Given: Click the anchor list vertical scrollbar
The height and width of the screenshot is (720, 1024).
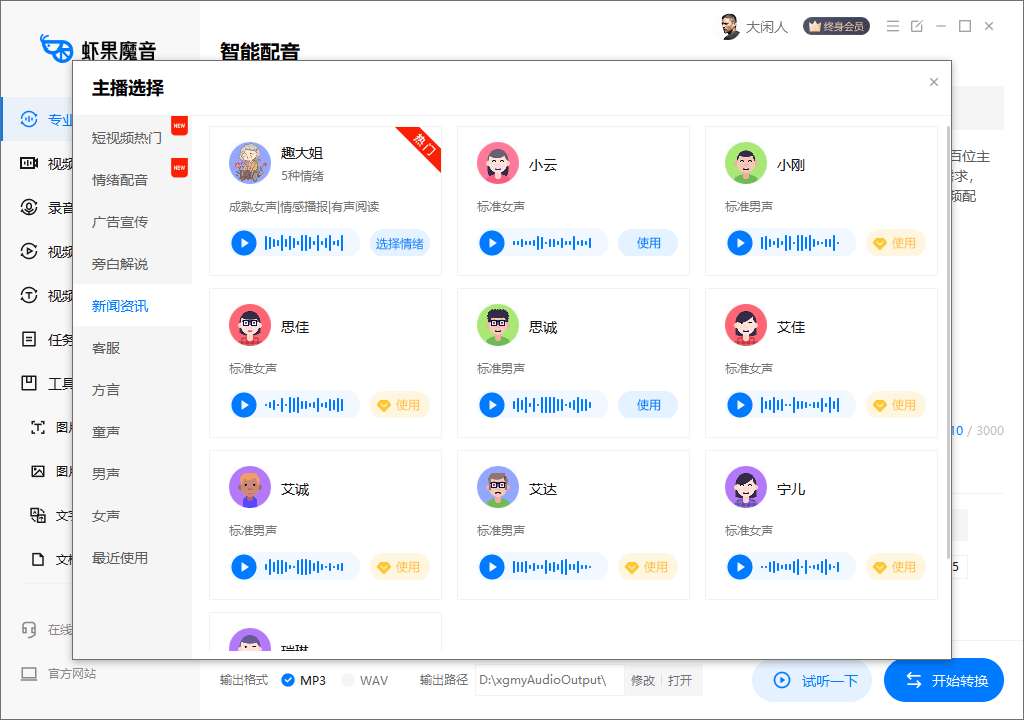Looking at the screenshot, I should [948, 340].
